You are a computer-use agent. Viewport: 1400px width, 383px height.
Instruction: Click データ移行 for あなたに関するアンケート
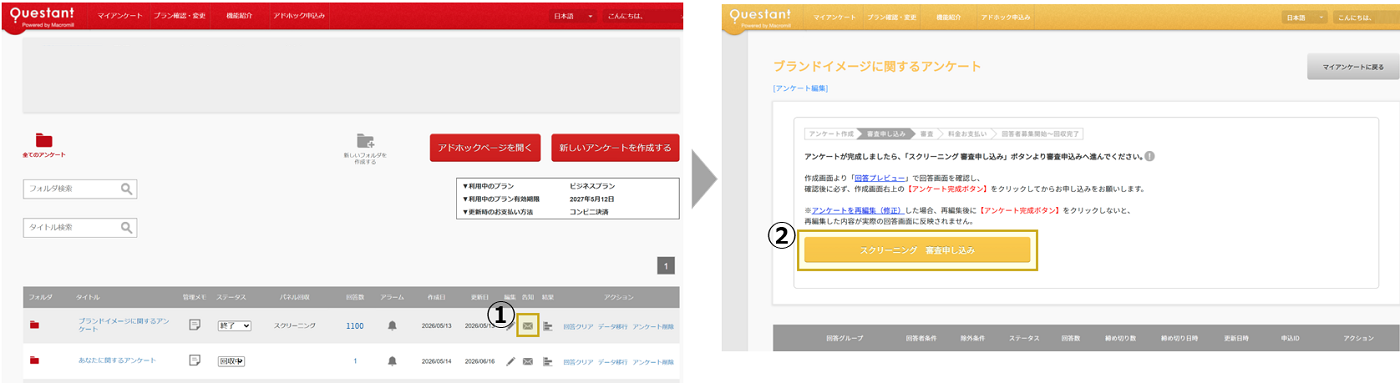pyautogui.click(x=612, y=361)
